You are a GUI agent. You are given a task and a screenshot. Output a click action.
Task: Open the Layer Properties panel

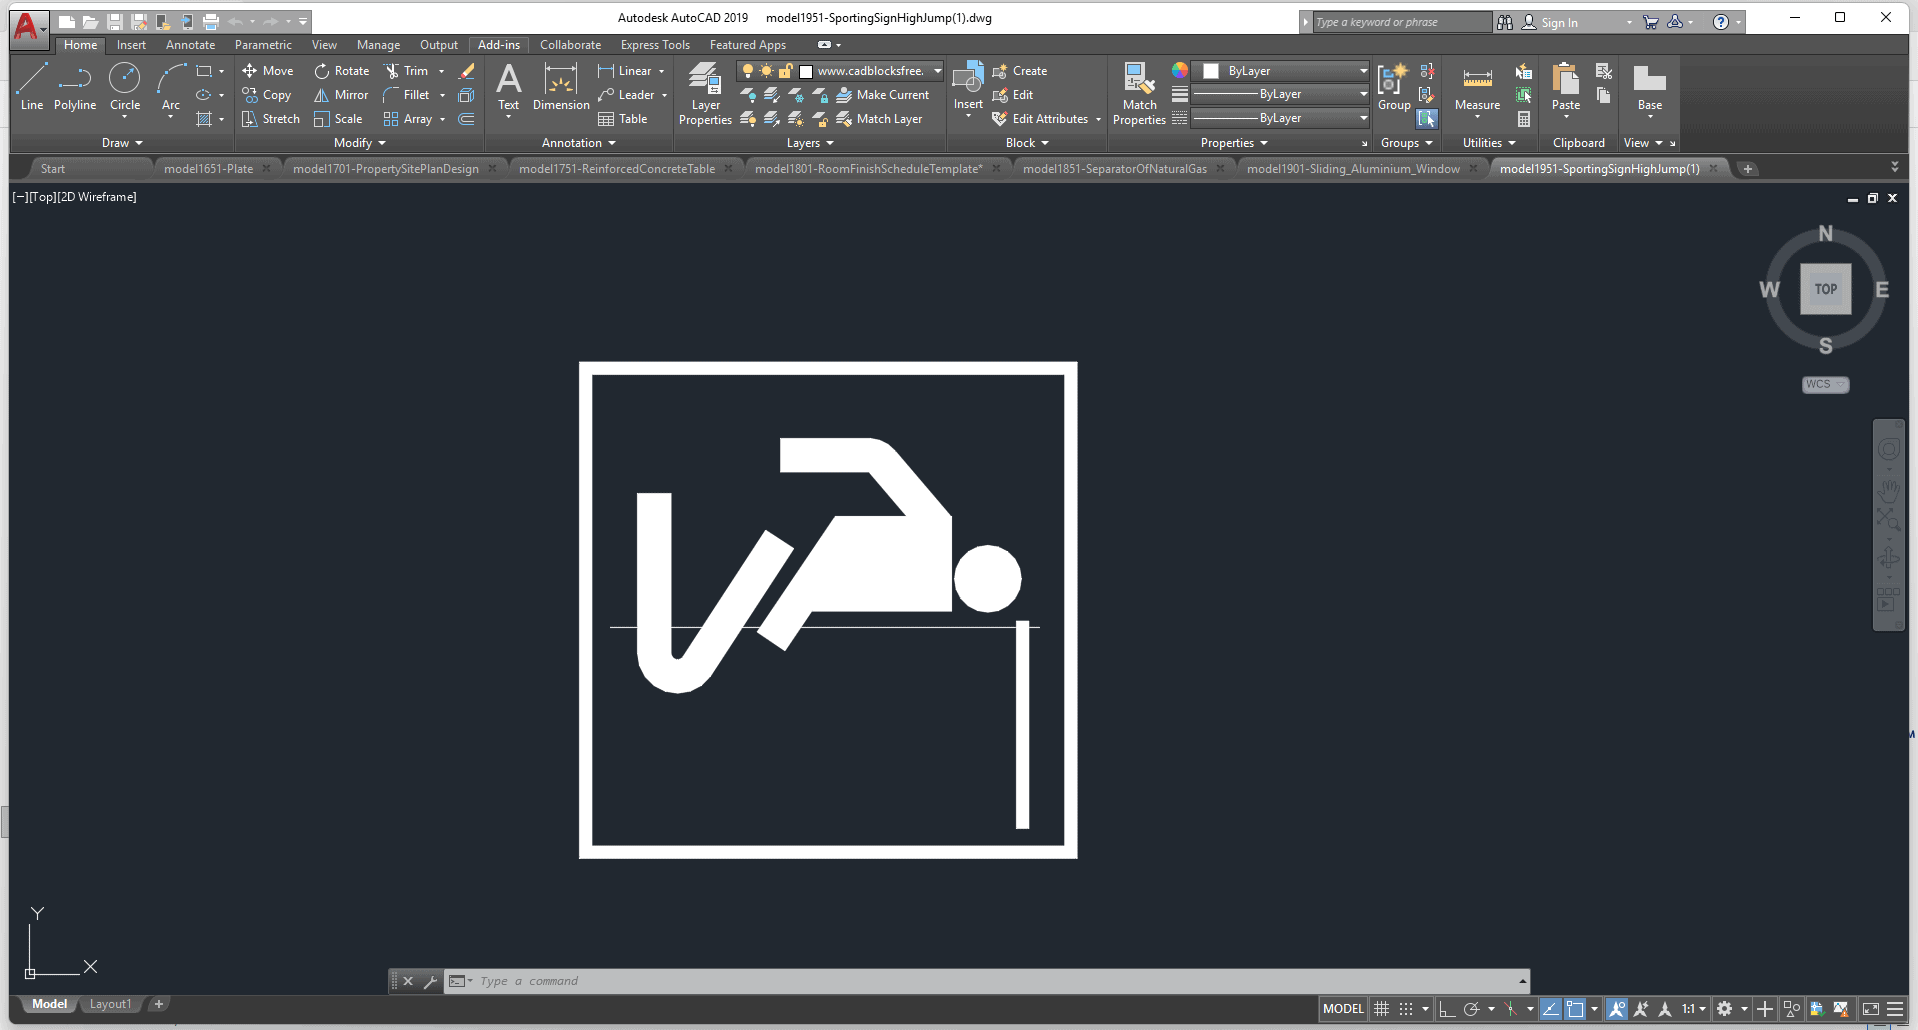point(705,93)
